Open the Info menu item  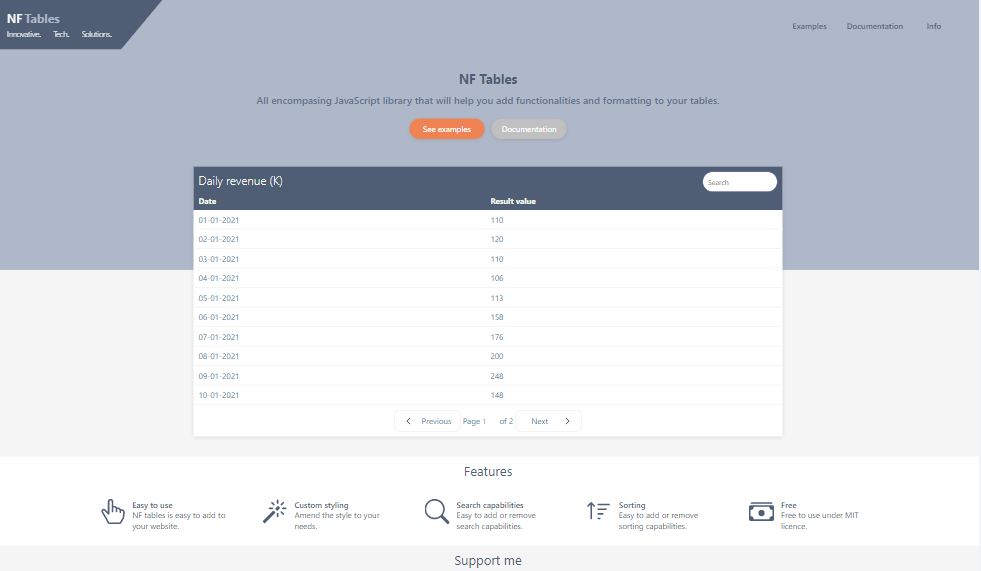tap(933, 26)
